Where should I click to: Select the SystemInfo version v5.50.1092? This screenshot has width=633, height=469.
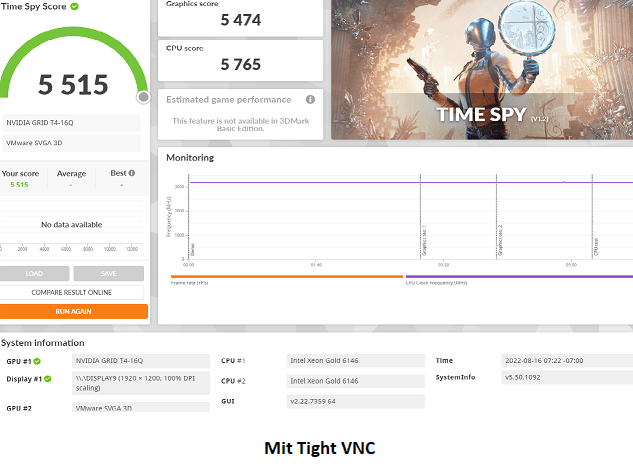click(567, 378)
